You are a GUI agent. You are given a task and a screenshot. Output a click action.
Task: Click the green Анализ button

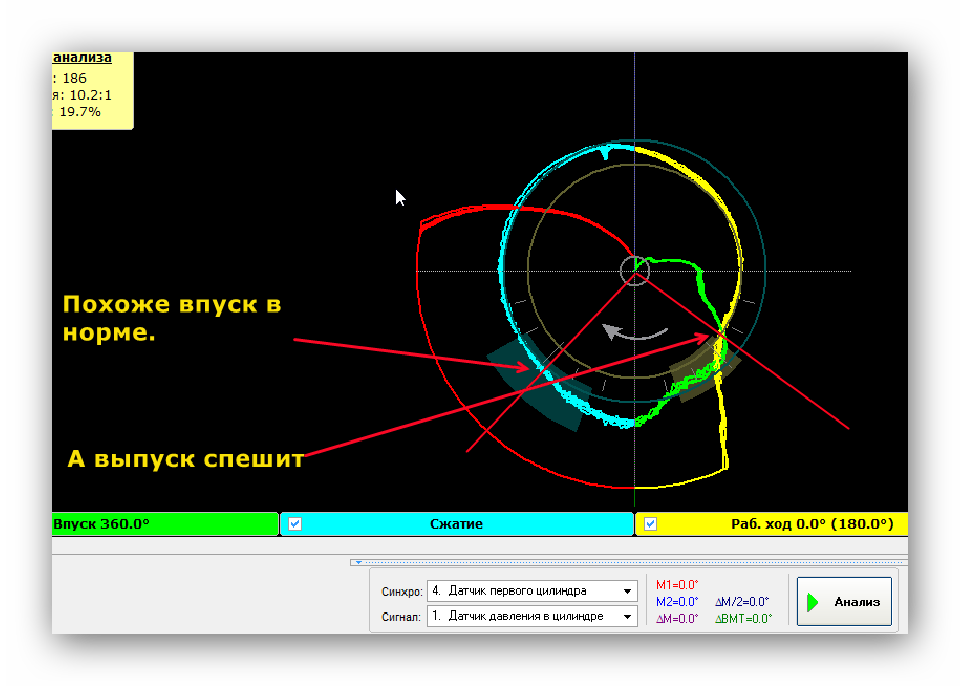(x=844, y=601)
